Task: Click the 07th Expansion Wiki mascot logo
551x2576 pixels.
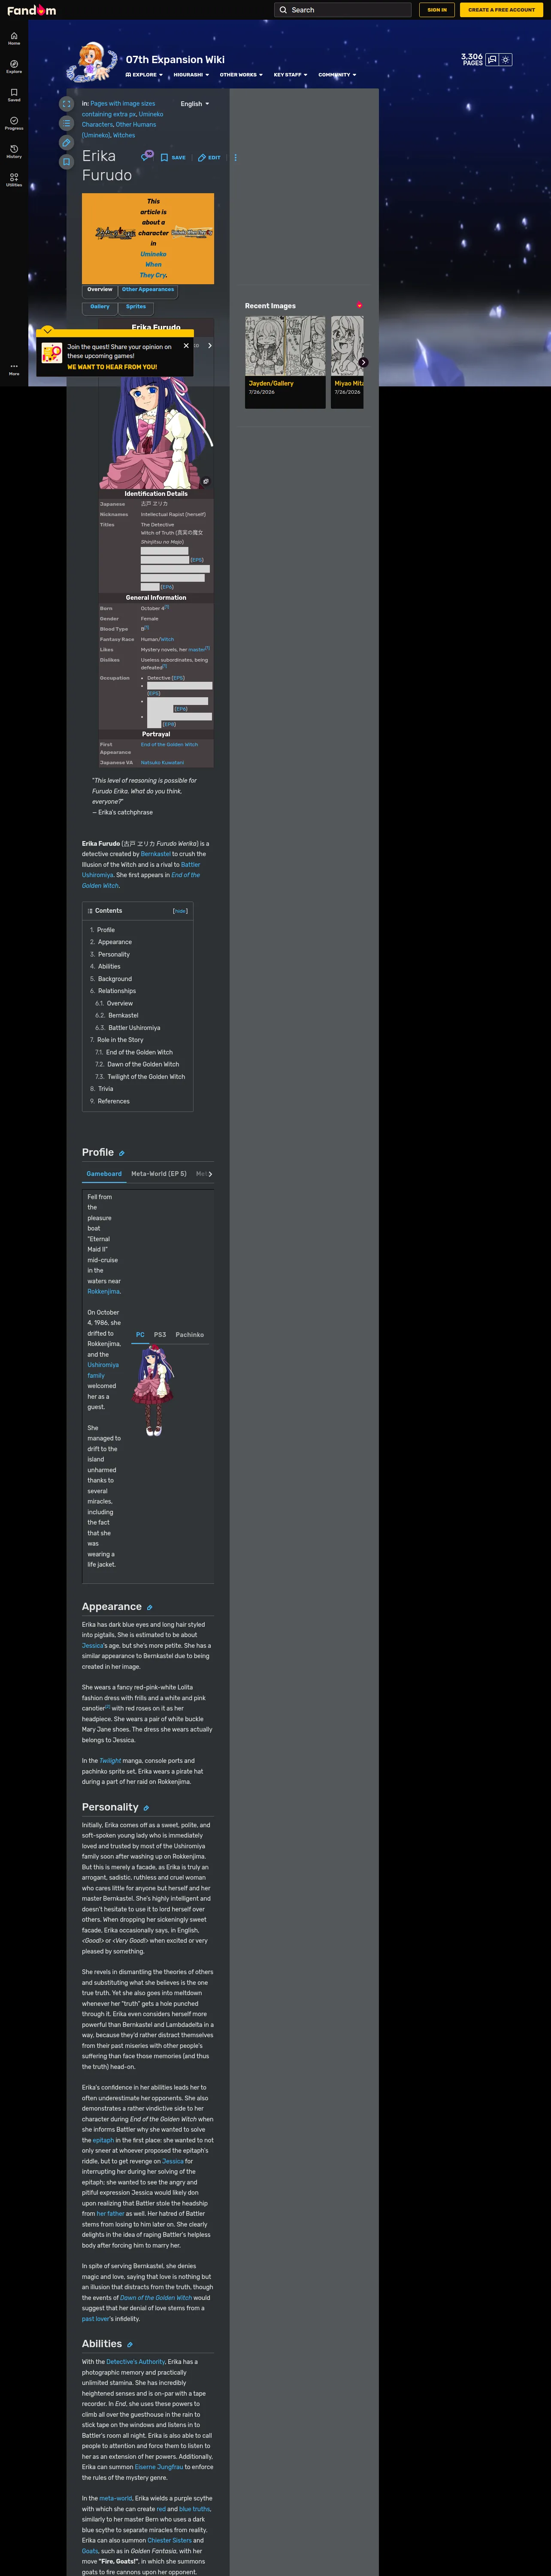Action: [x=92, y=62]
